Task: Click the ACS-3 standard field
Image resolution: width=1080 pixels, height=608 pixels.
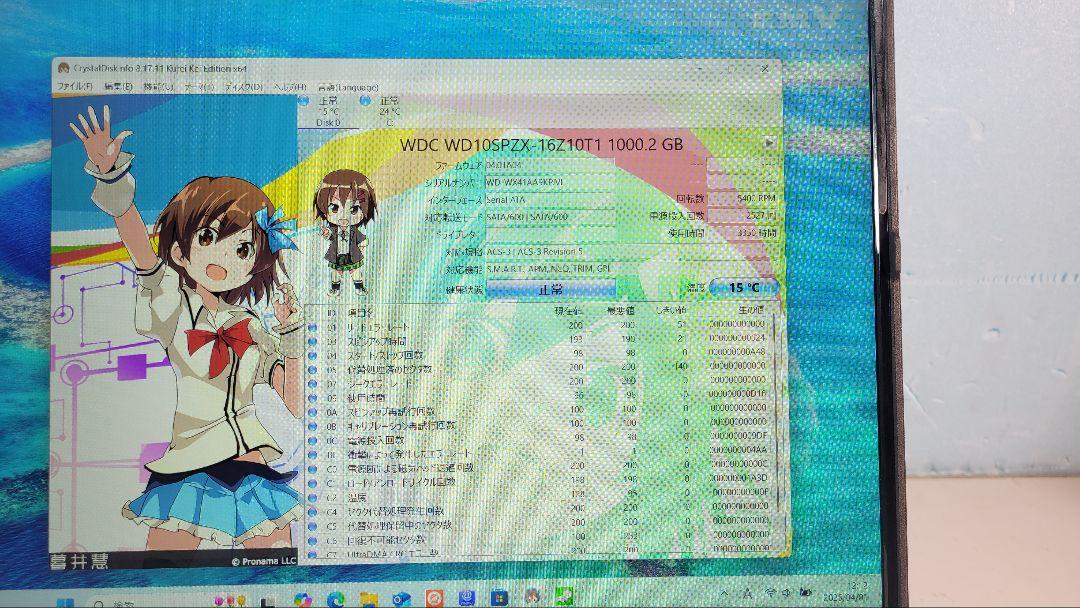Action: 630,251
